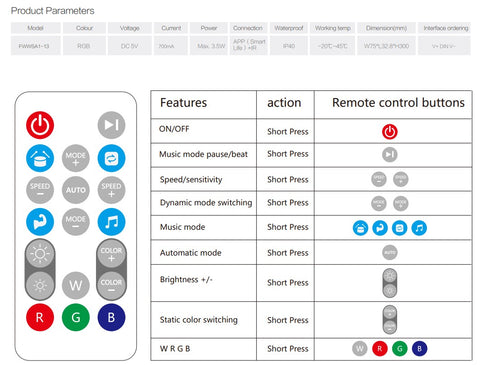Select the MODE – button on the remote
This screenshot has width=480, height=365.
76,222
